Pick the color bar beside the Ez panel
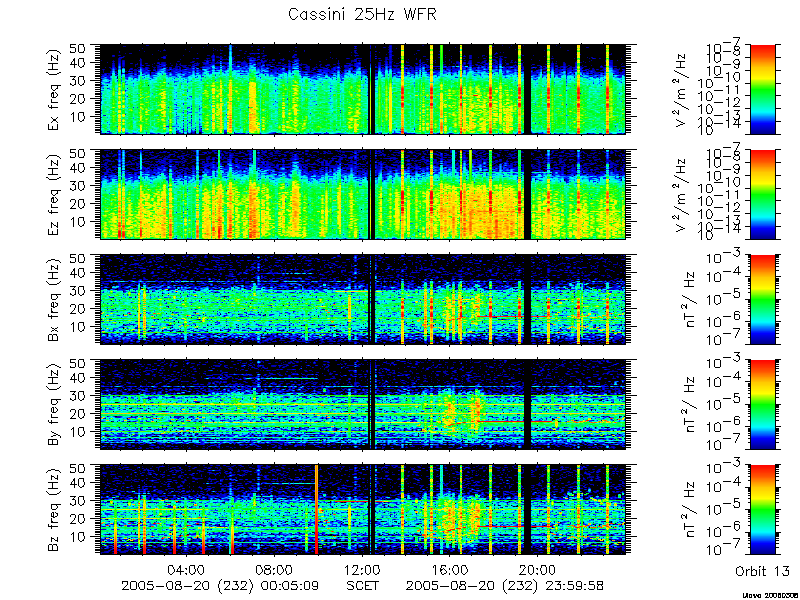Image resolution: width=800 pixels, height=600 pixels. 763,194
